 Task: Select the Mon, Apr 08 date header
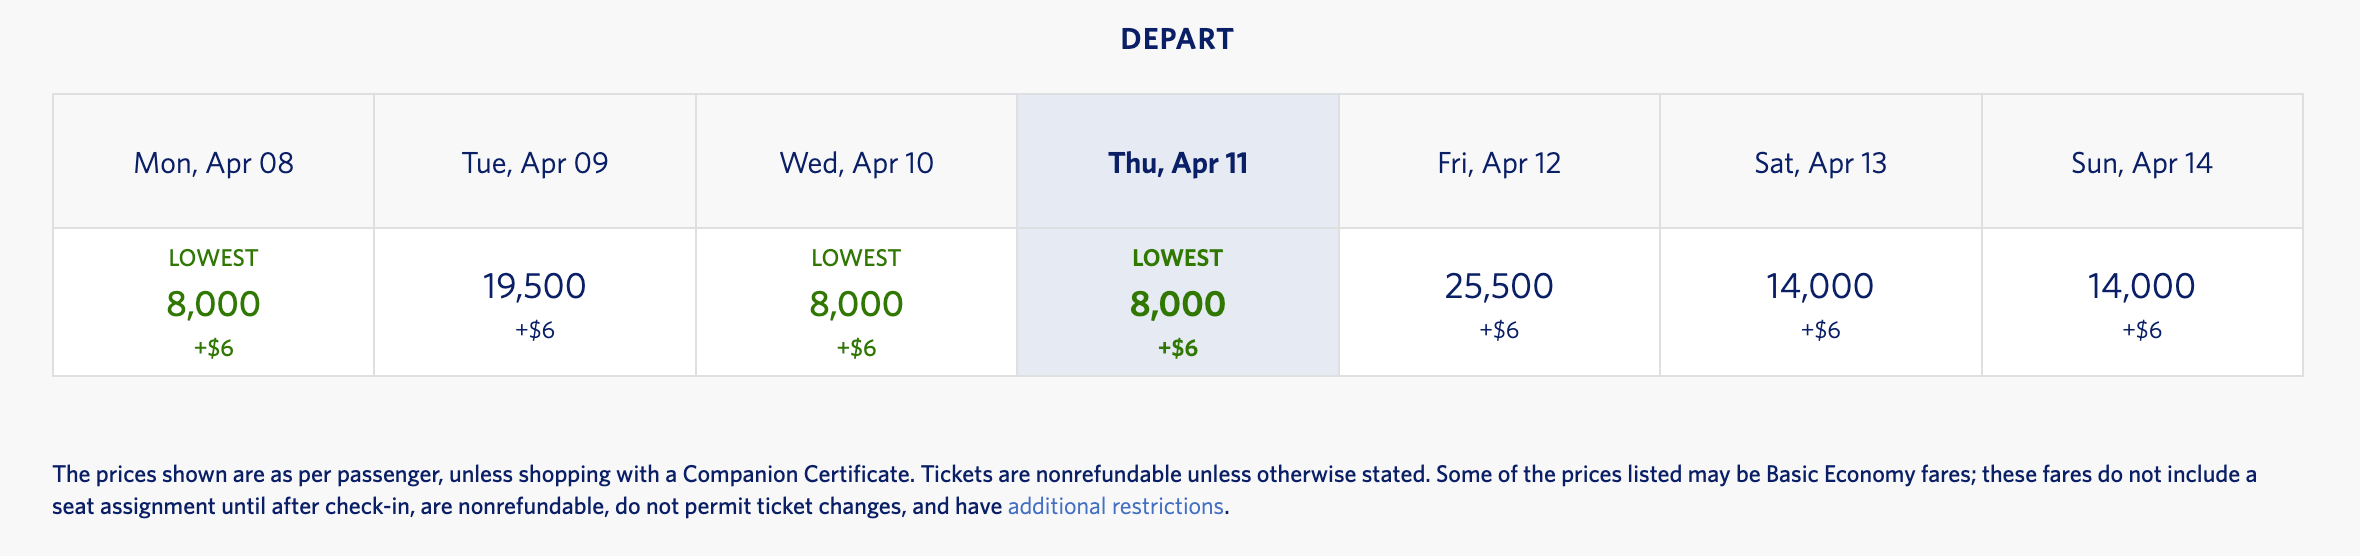[x=214, y=162]
